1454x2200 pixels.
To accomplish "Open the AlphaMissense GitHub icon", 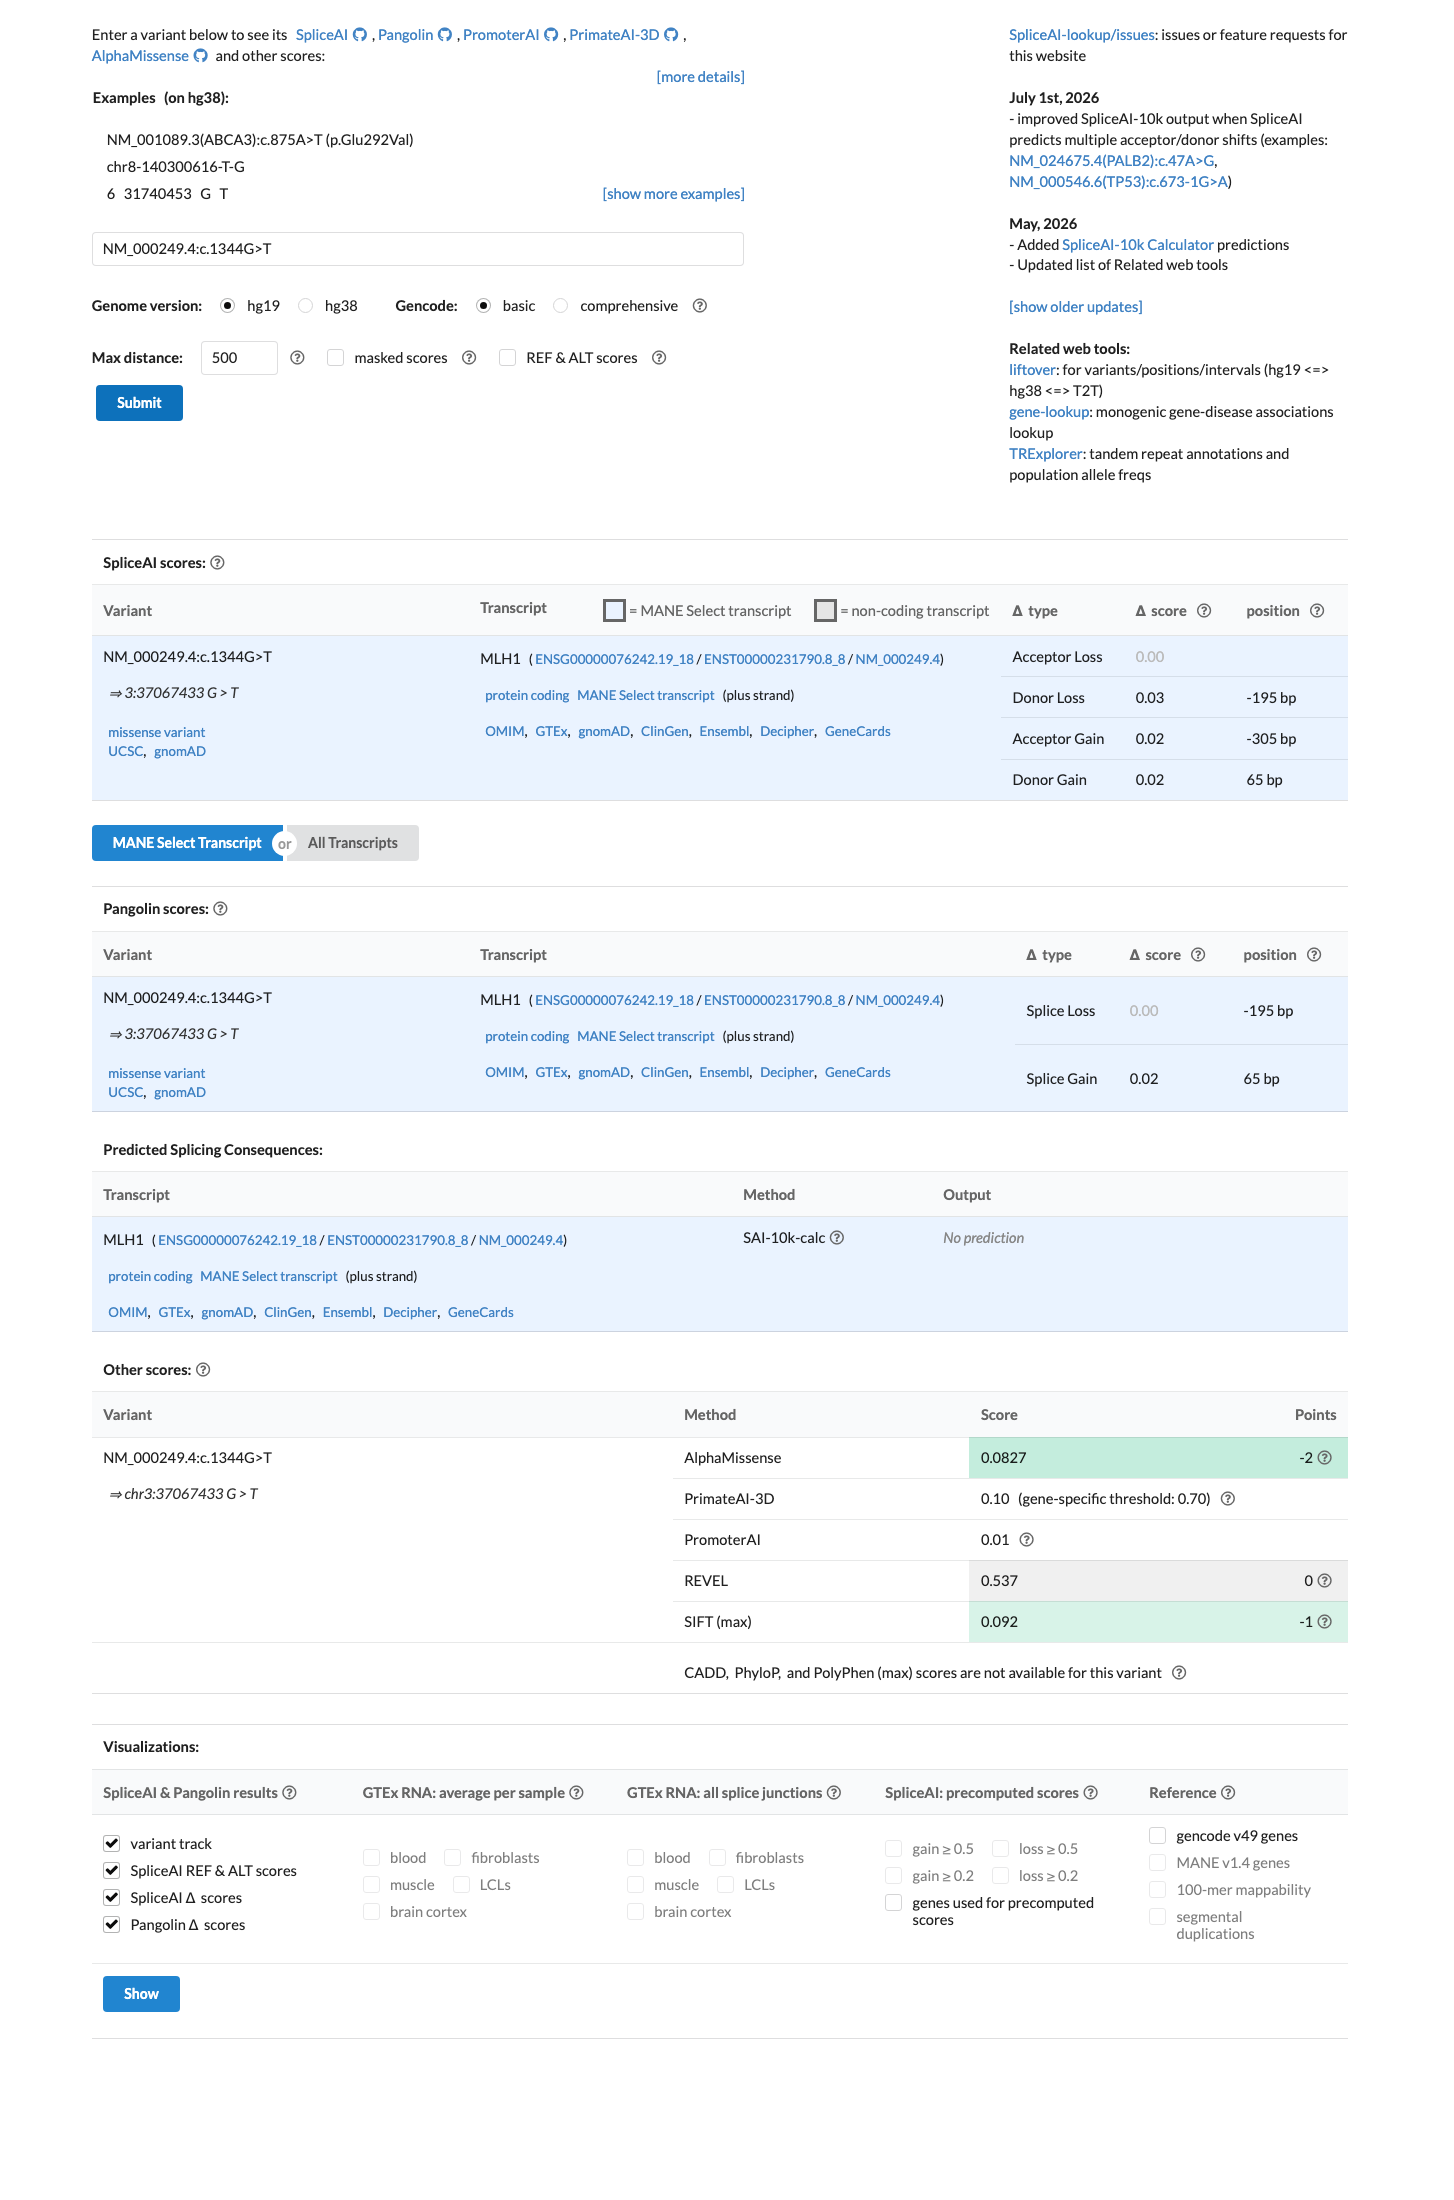I will point(200,56).
